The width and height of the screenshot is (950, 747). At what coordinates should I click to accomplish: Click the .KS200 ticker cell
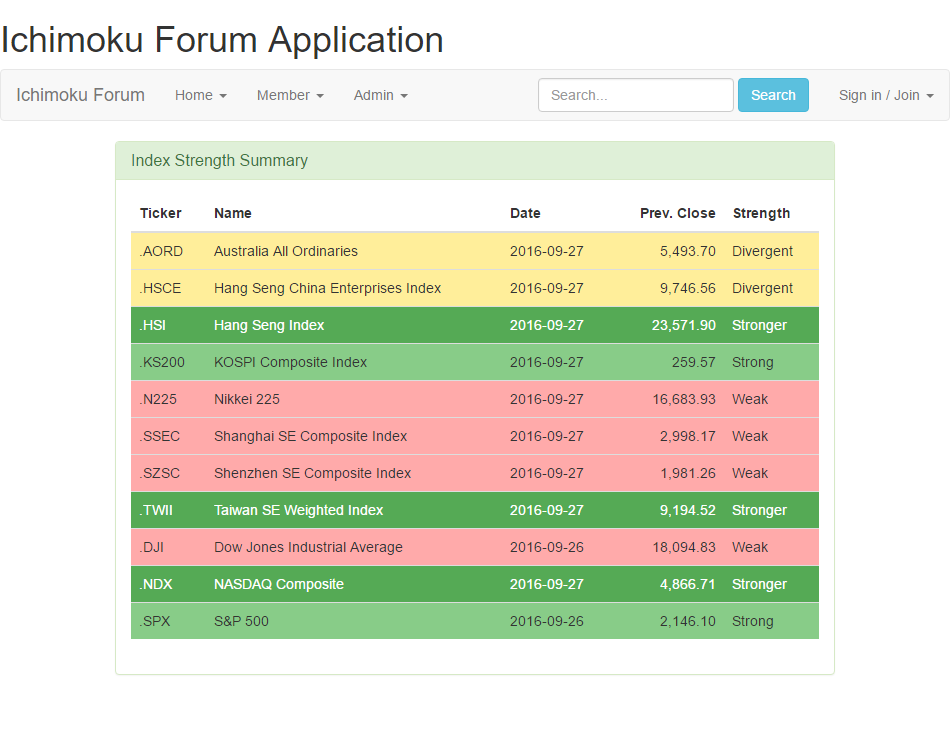(x=162, y=362)
